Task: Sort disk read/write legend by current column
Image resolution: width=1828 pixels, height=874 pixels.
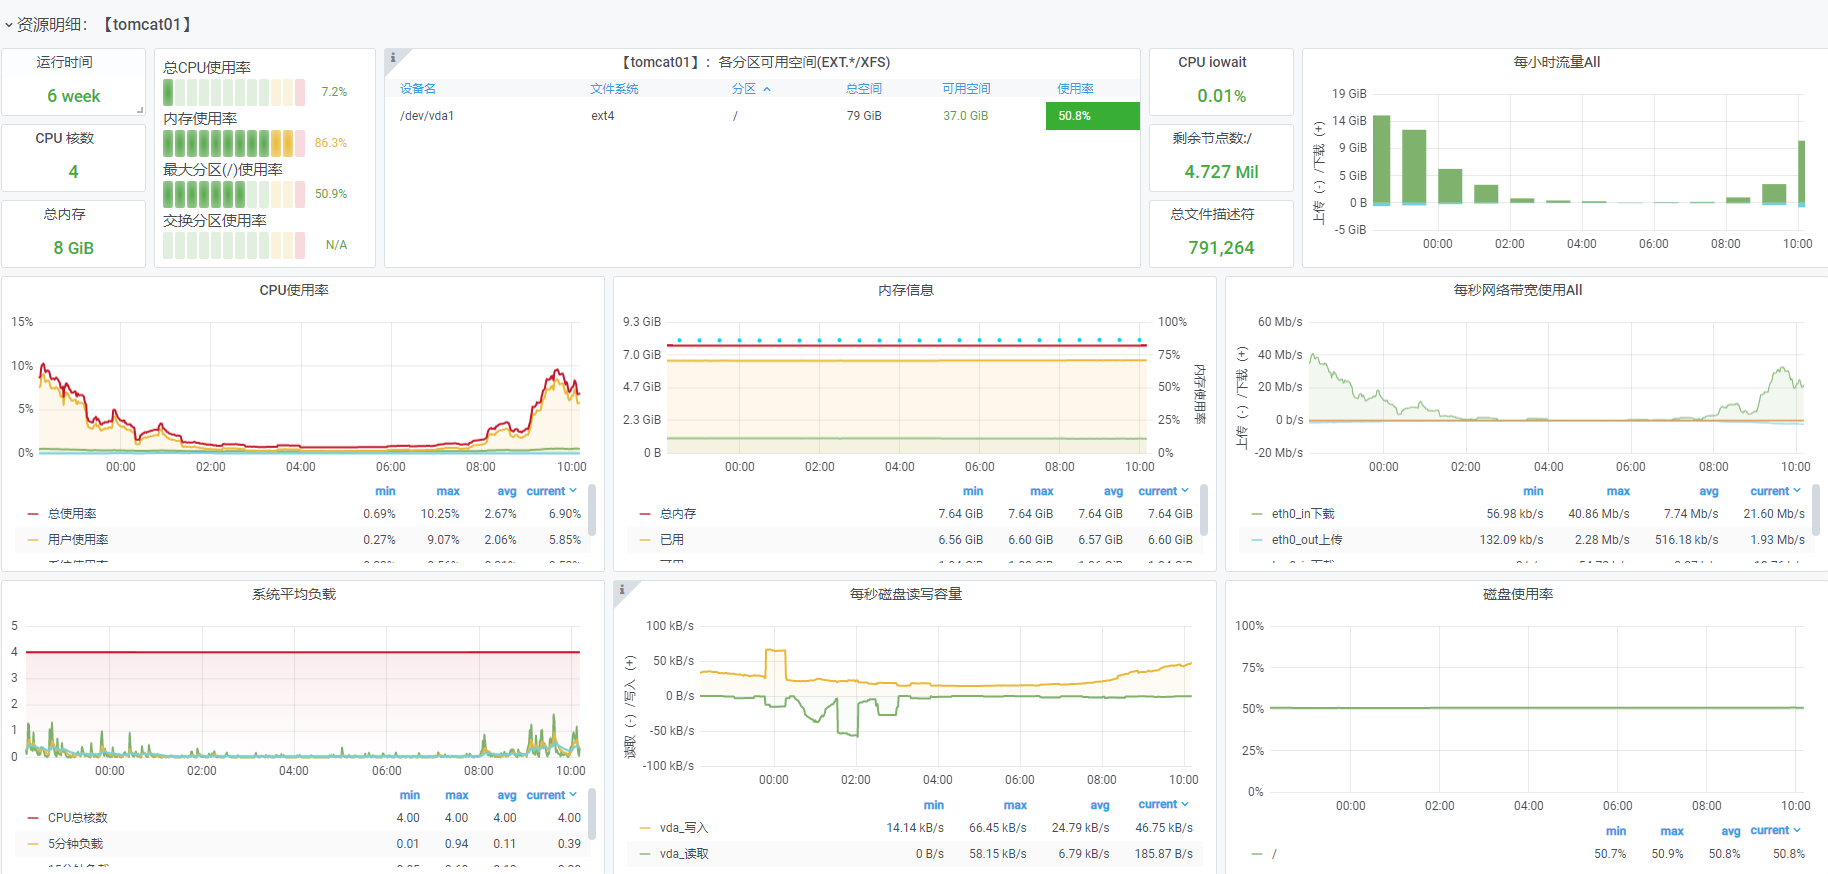Action: point(1163,804)
